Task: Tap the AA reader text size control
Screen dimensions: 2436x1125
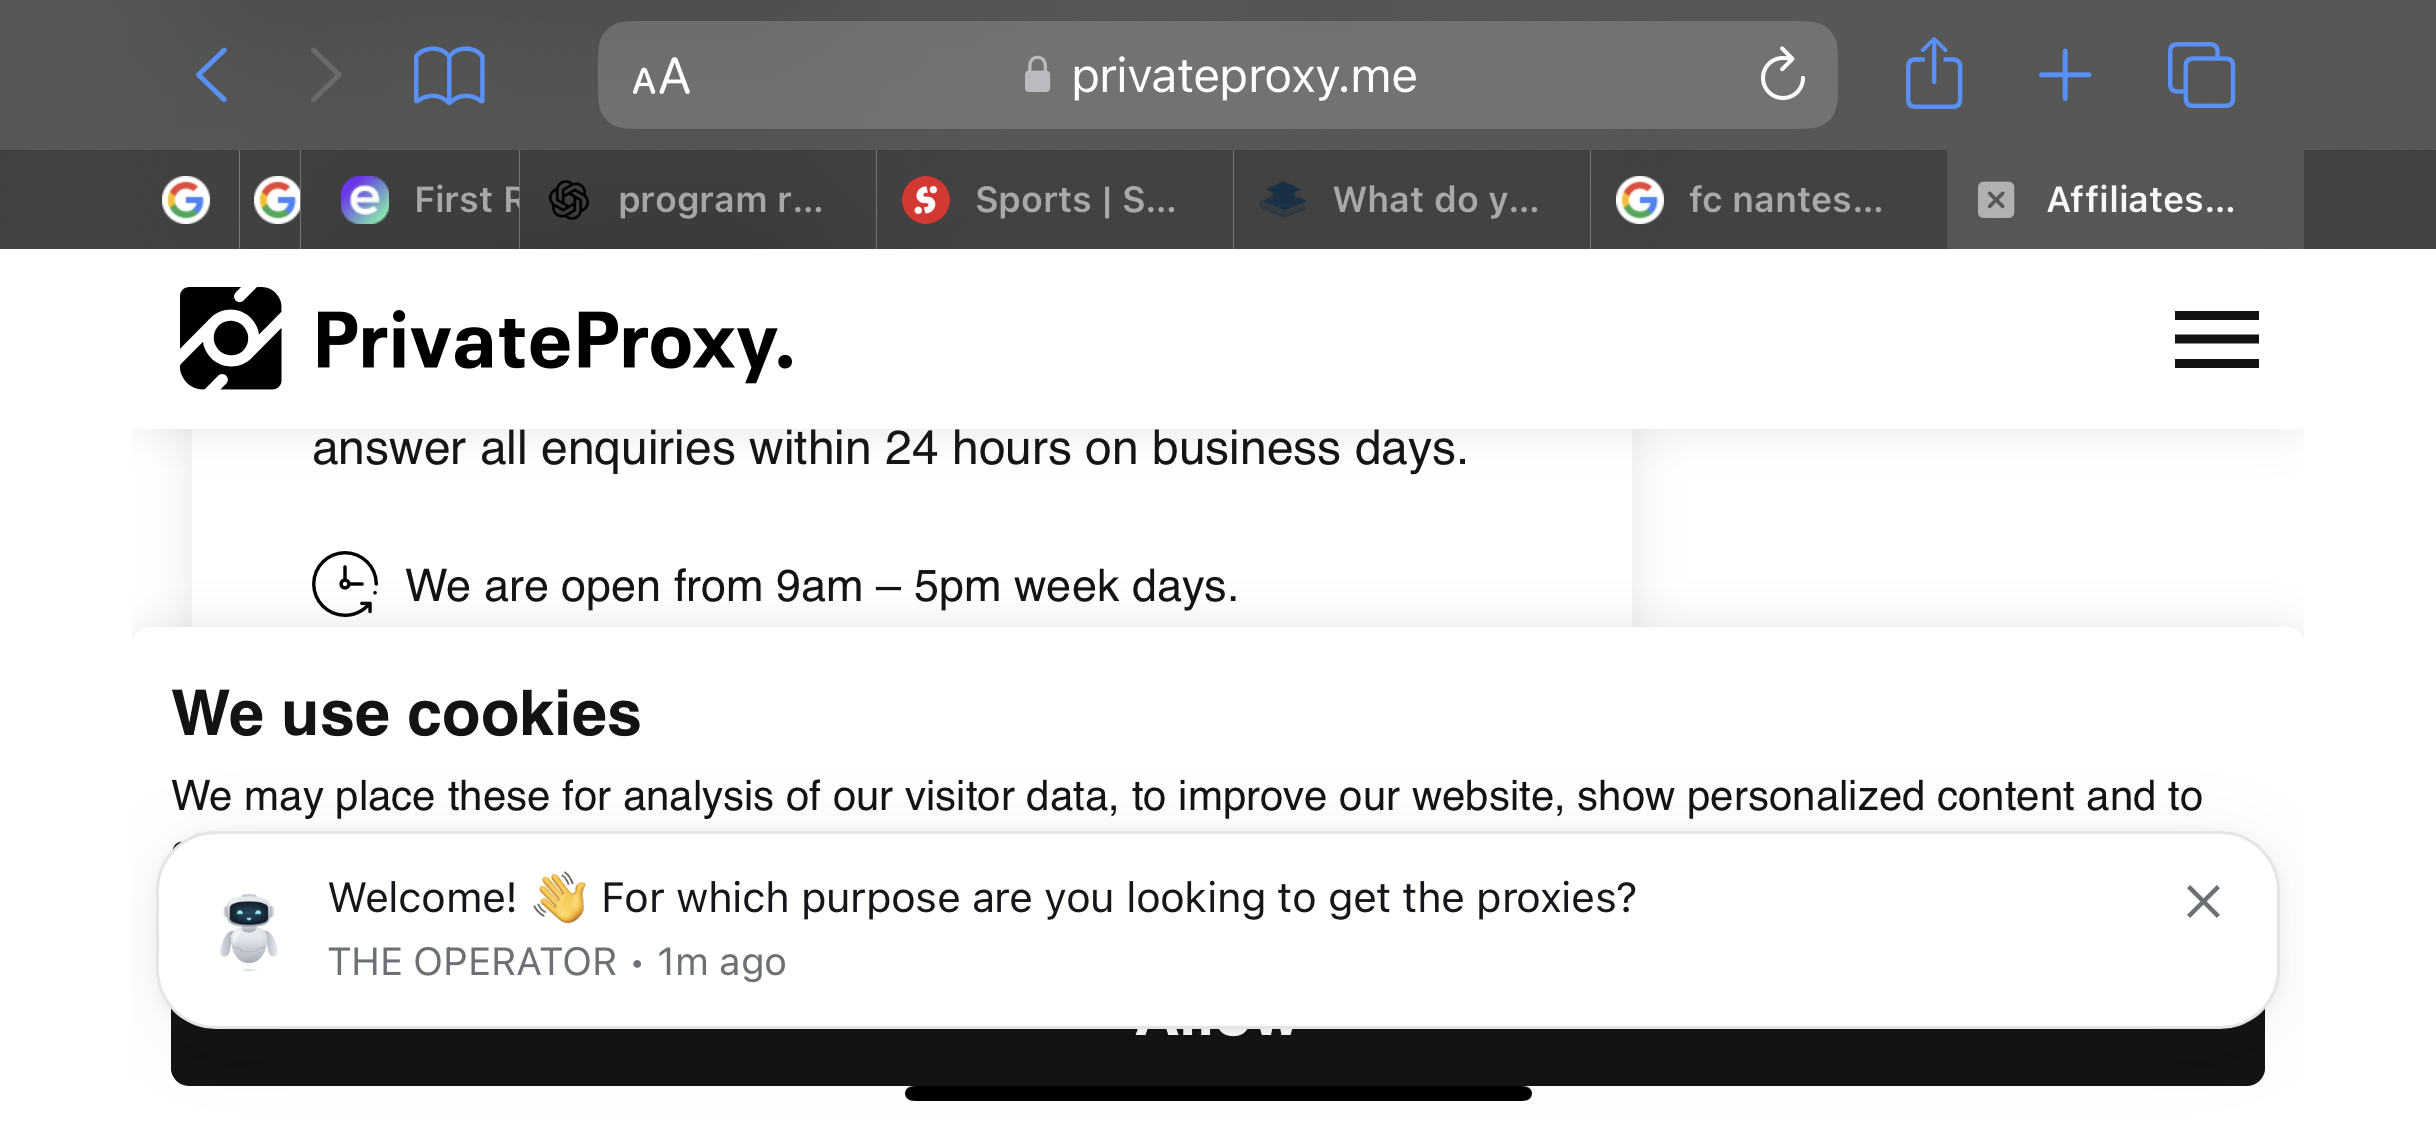Action: [x=661, y=77]
